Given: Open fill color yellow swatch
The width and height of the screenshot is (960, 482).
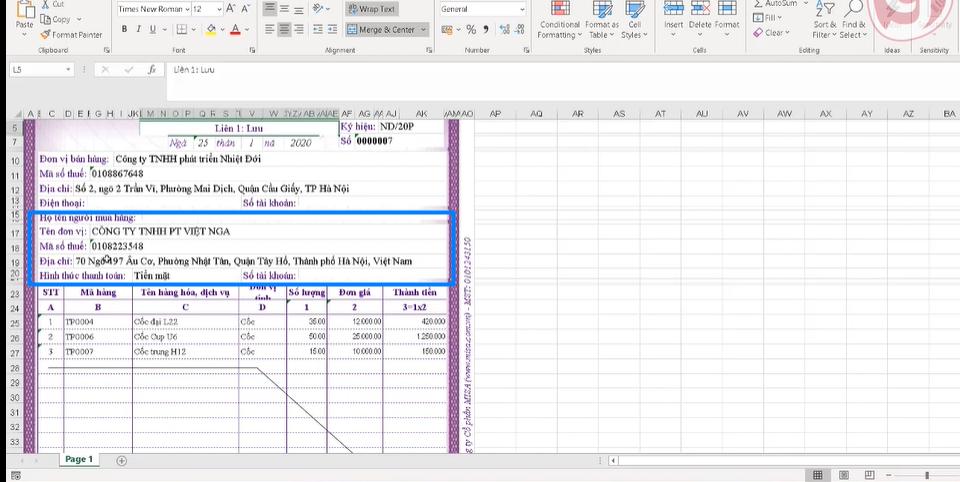Looking at the screenshot, I should [211, 29].
